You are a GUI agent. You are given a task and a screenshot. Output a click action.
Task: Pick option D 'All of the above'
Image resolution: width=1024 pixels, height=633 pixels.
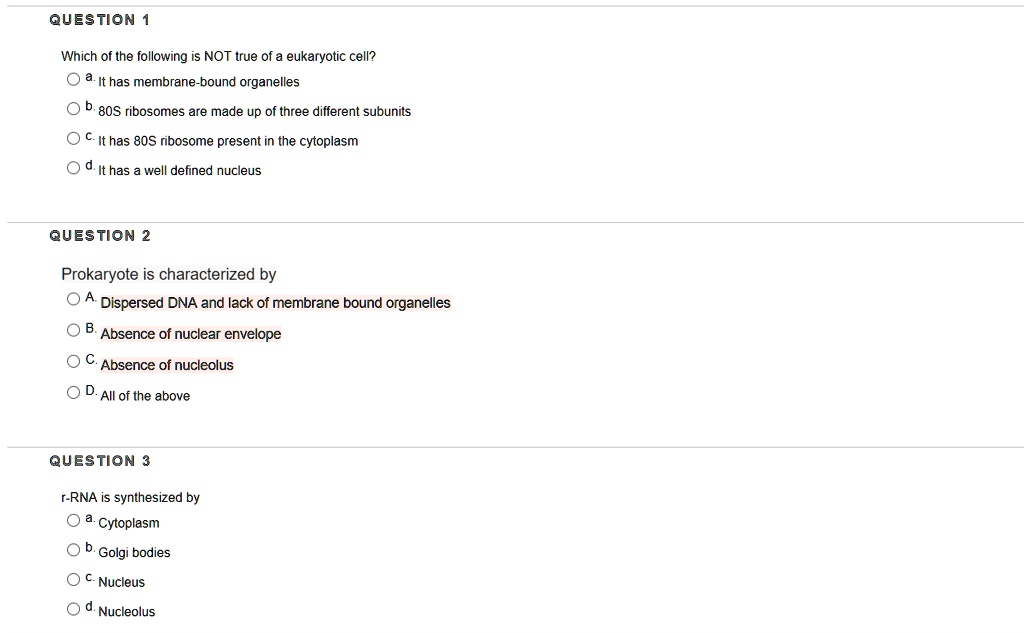tap(73, 392)
